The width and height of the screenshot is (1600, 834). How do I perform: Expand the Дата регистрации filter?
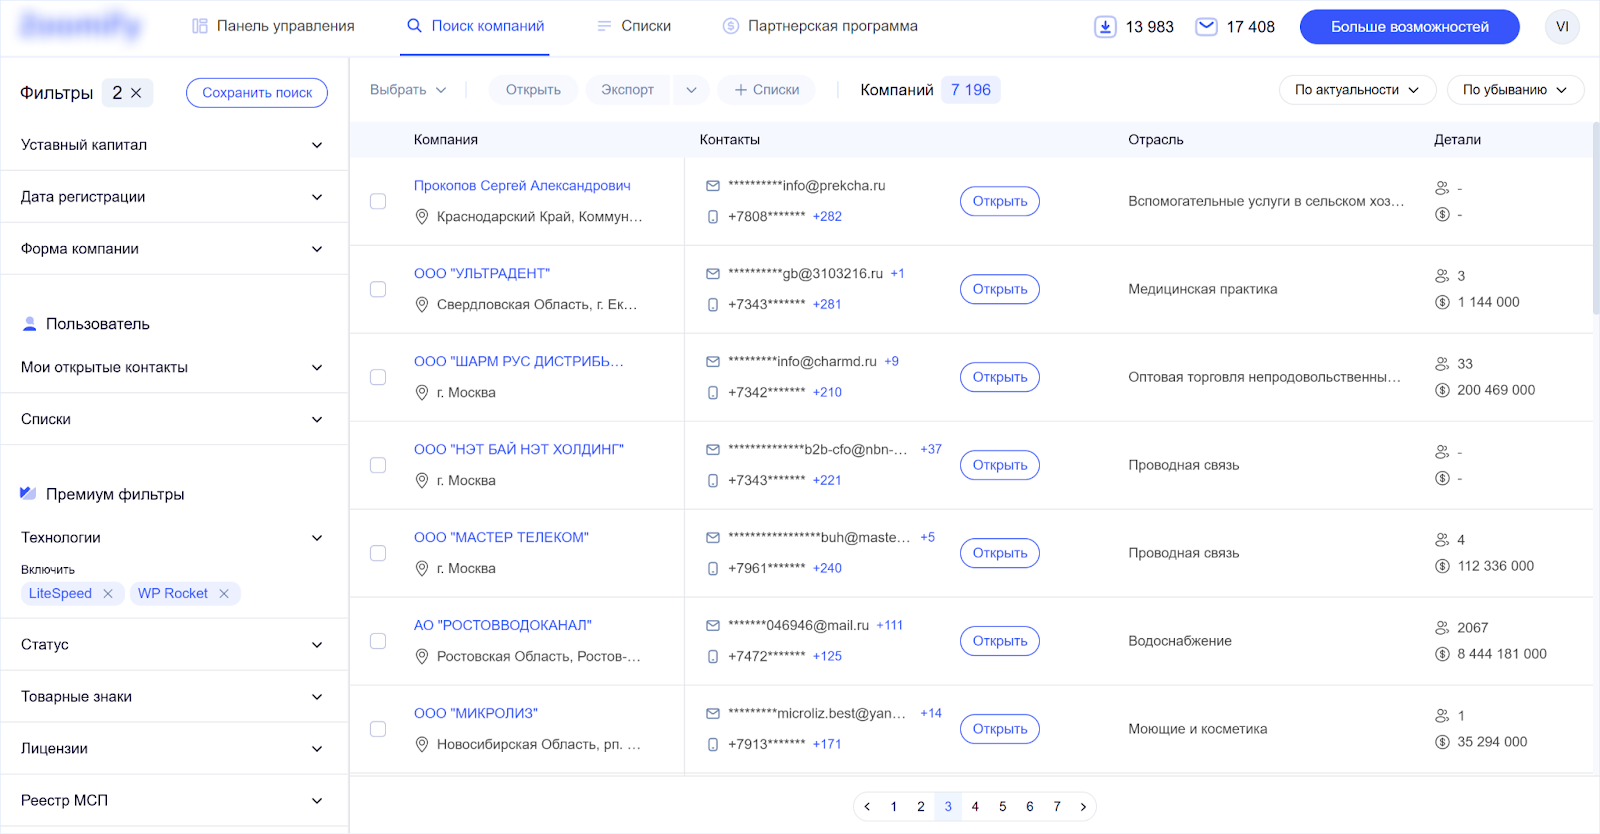click(x=173, y=197)
